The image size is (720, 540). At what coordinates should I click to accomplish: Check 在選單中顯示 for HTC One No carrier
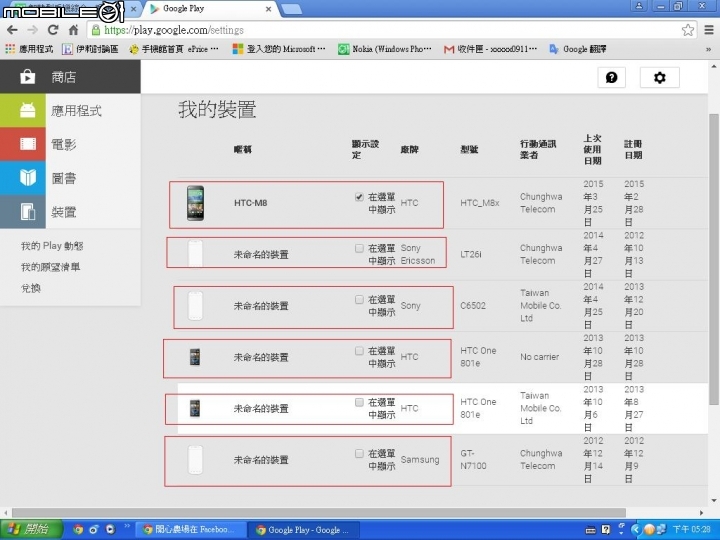point(359,351)
